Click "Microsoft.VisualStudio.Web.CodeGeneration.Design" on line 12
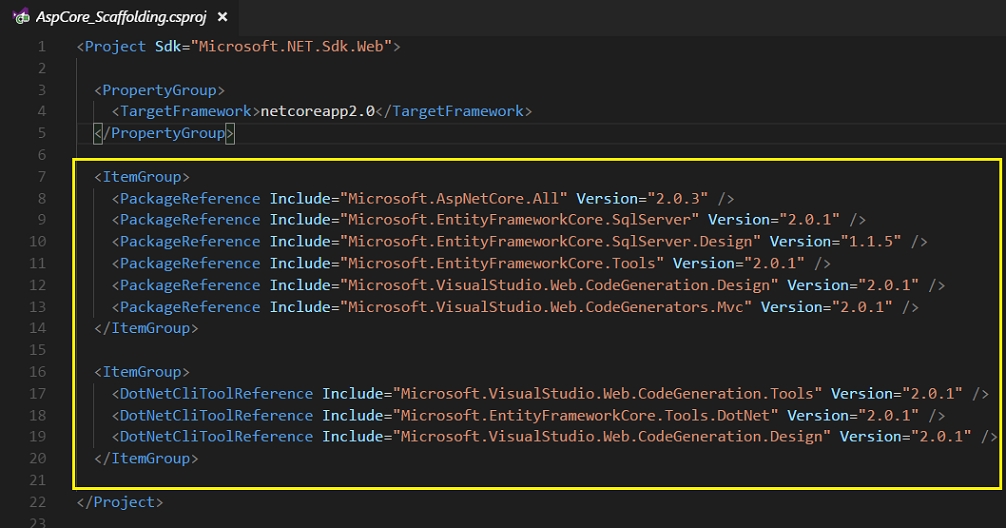1006x528 pixels. click(559, 285)
